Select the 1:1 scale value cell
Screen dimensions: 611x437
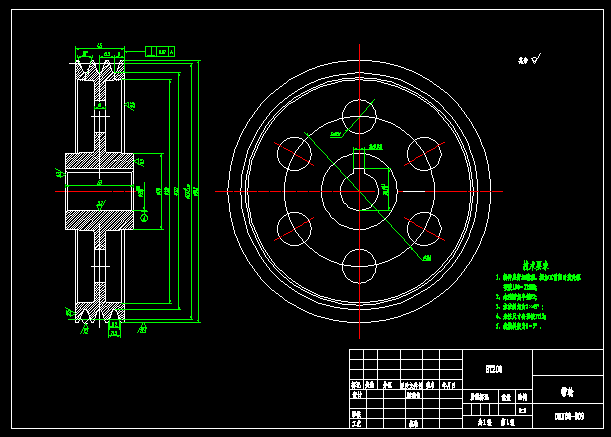523,409
